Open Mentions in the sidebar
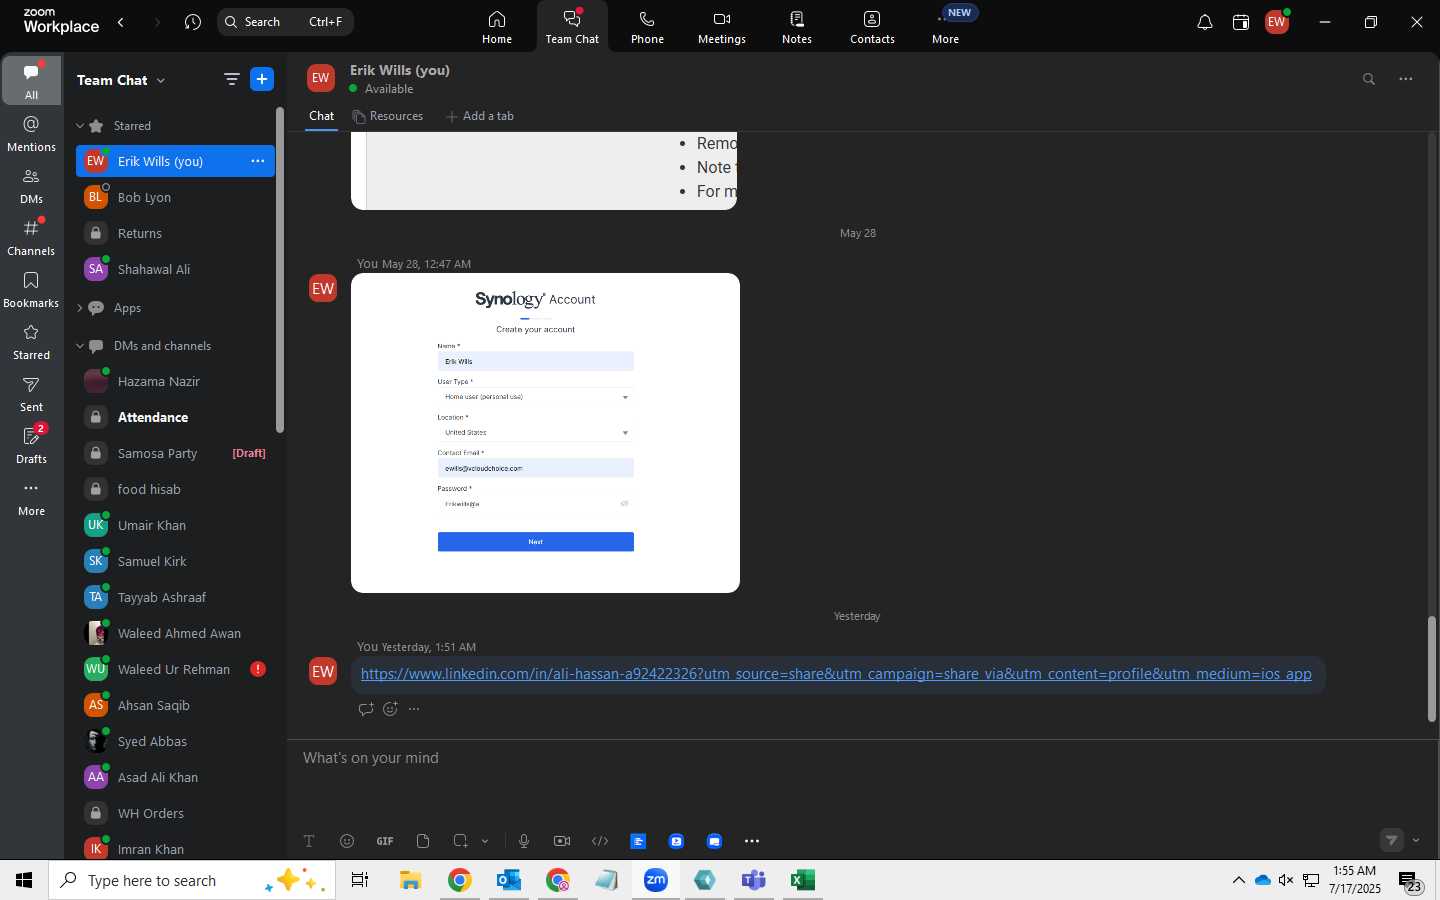This screenshot has width=1440, height=900. click(32, 133)
